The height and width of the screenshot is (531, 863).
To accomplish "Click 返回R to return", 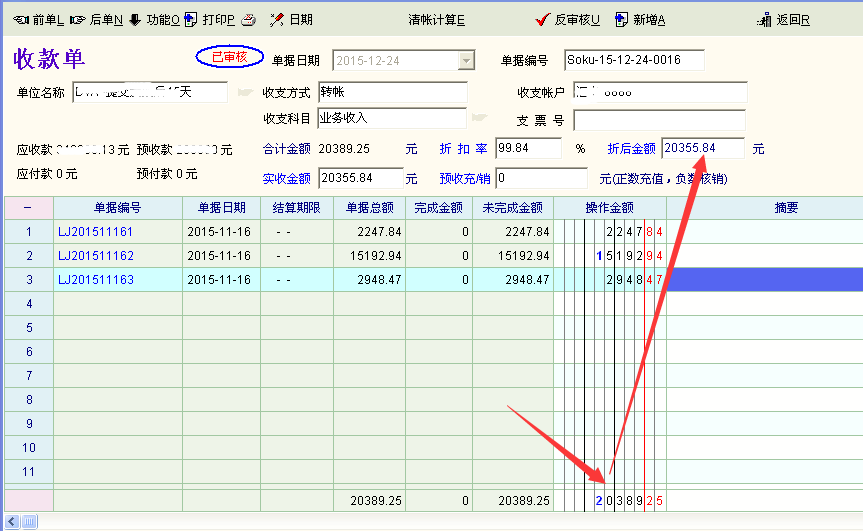I will pyautogui.click(x=784, y=19).
